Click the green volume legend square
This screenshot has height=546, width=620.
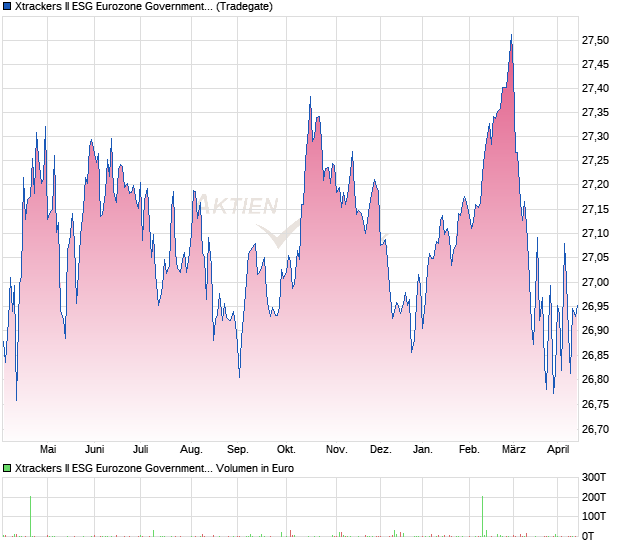(7, 467)
